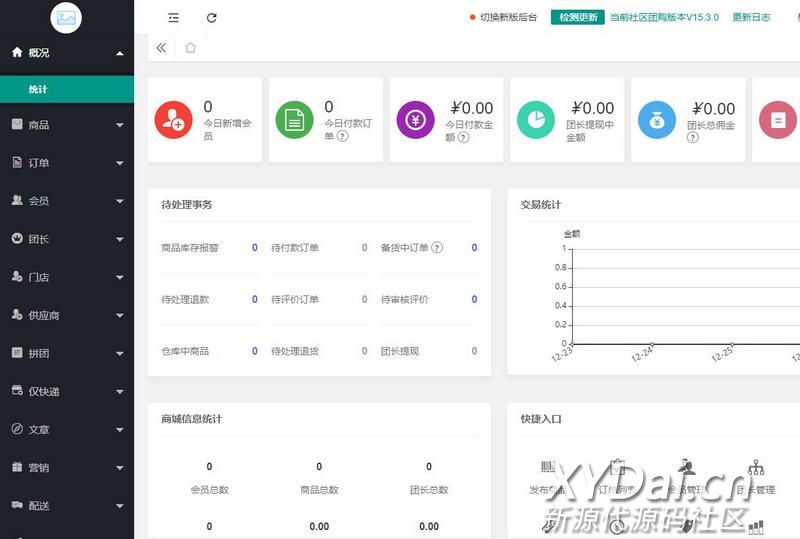Expand the 门店 menu arrow
800x539 pixels.
click(x=120, y=278)
